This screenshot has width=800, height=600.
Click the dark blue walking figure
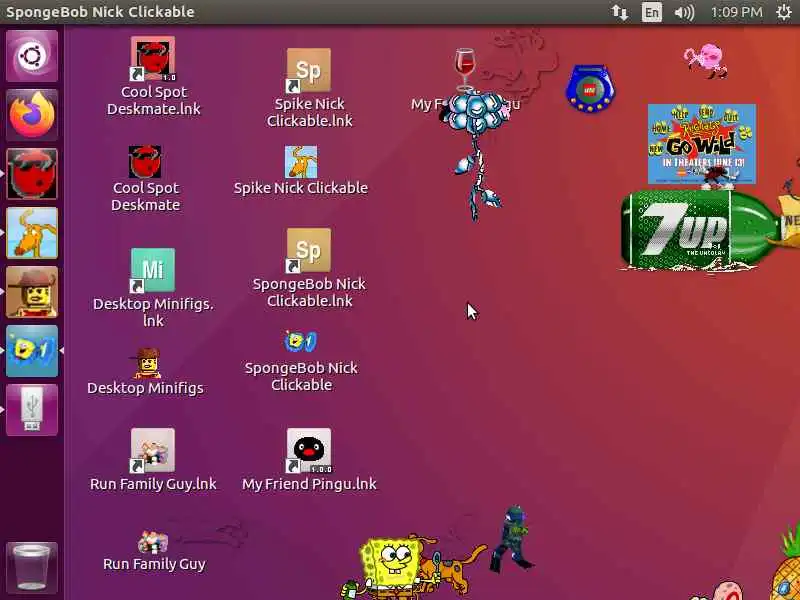[x=512, y=538]
